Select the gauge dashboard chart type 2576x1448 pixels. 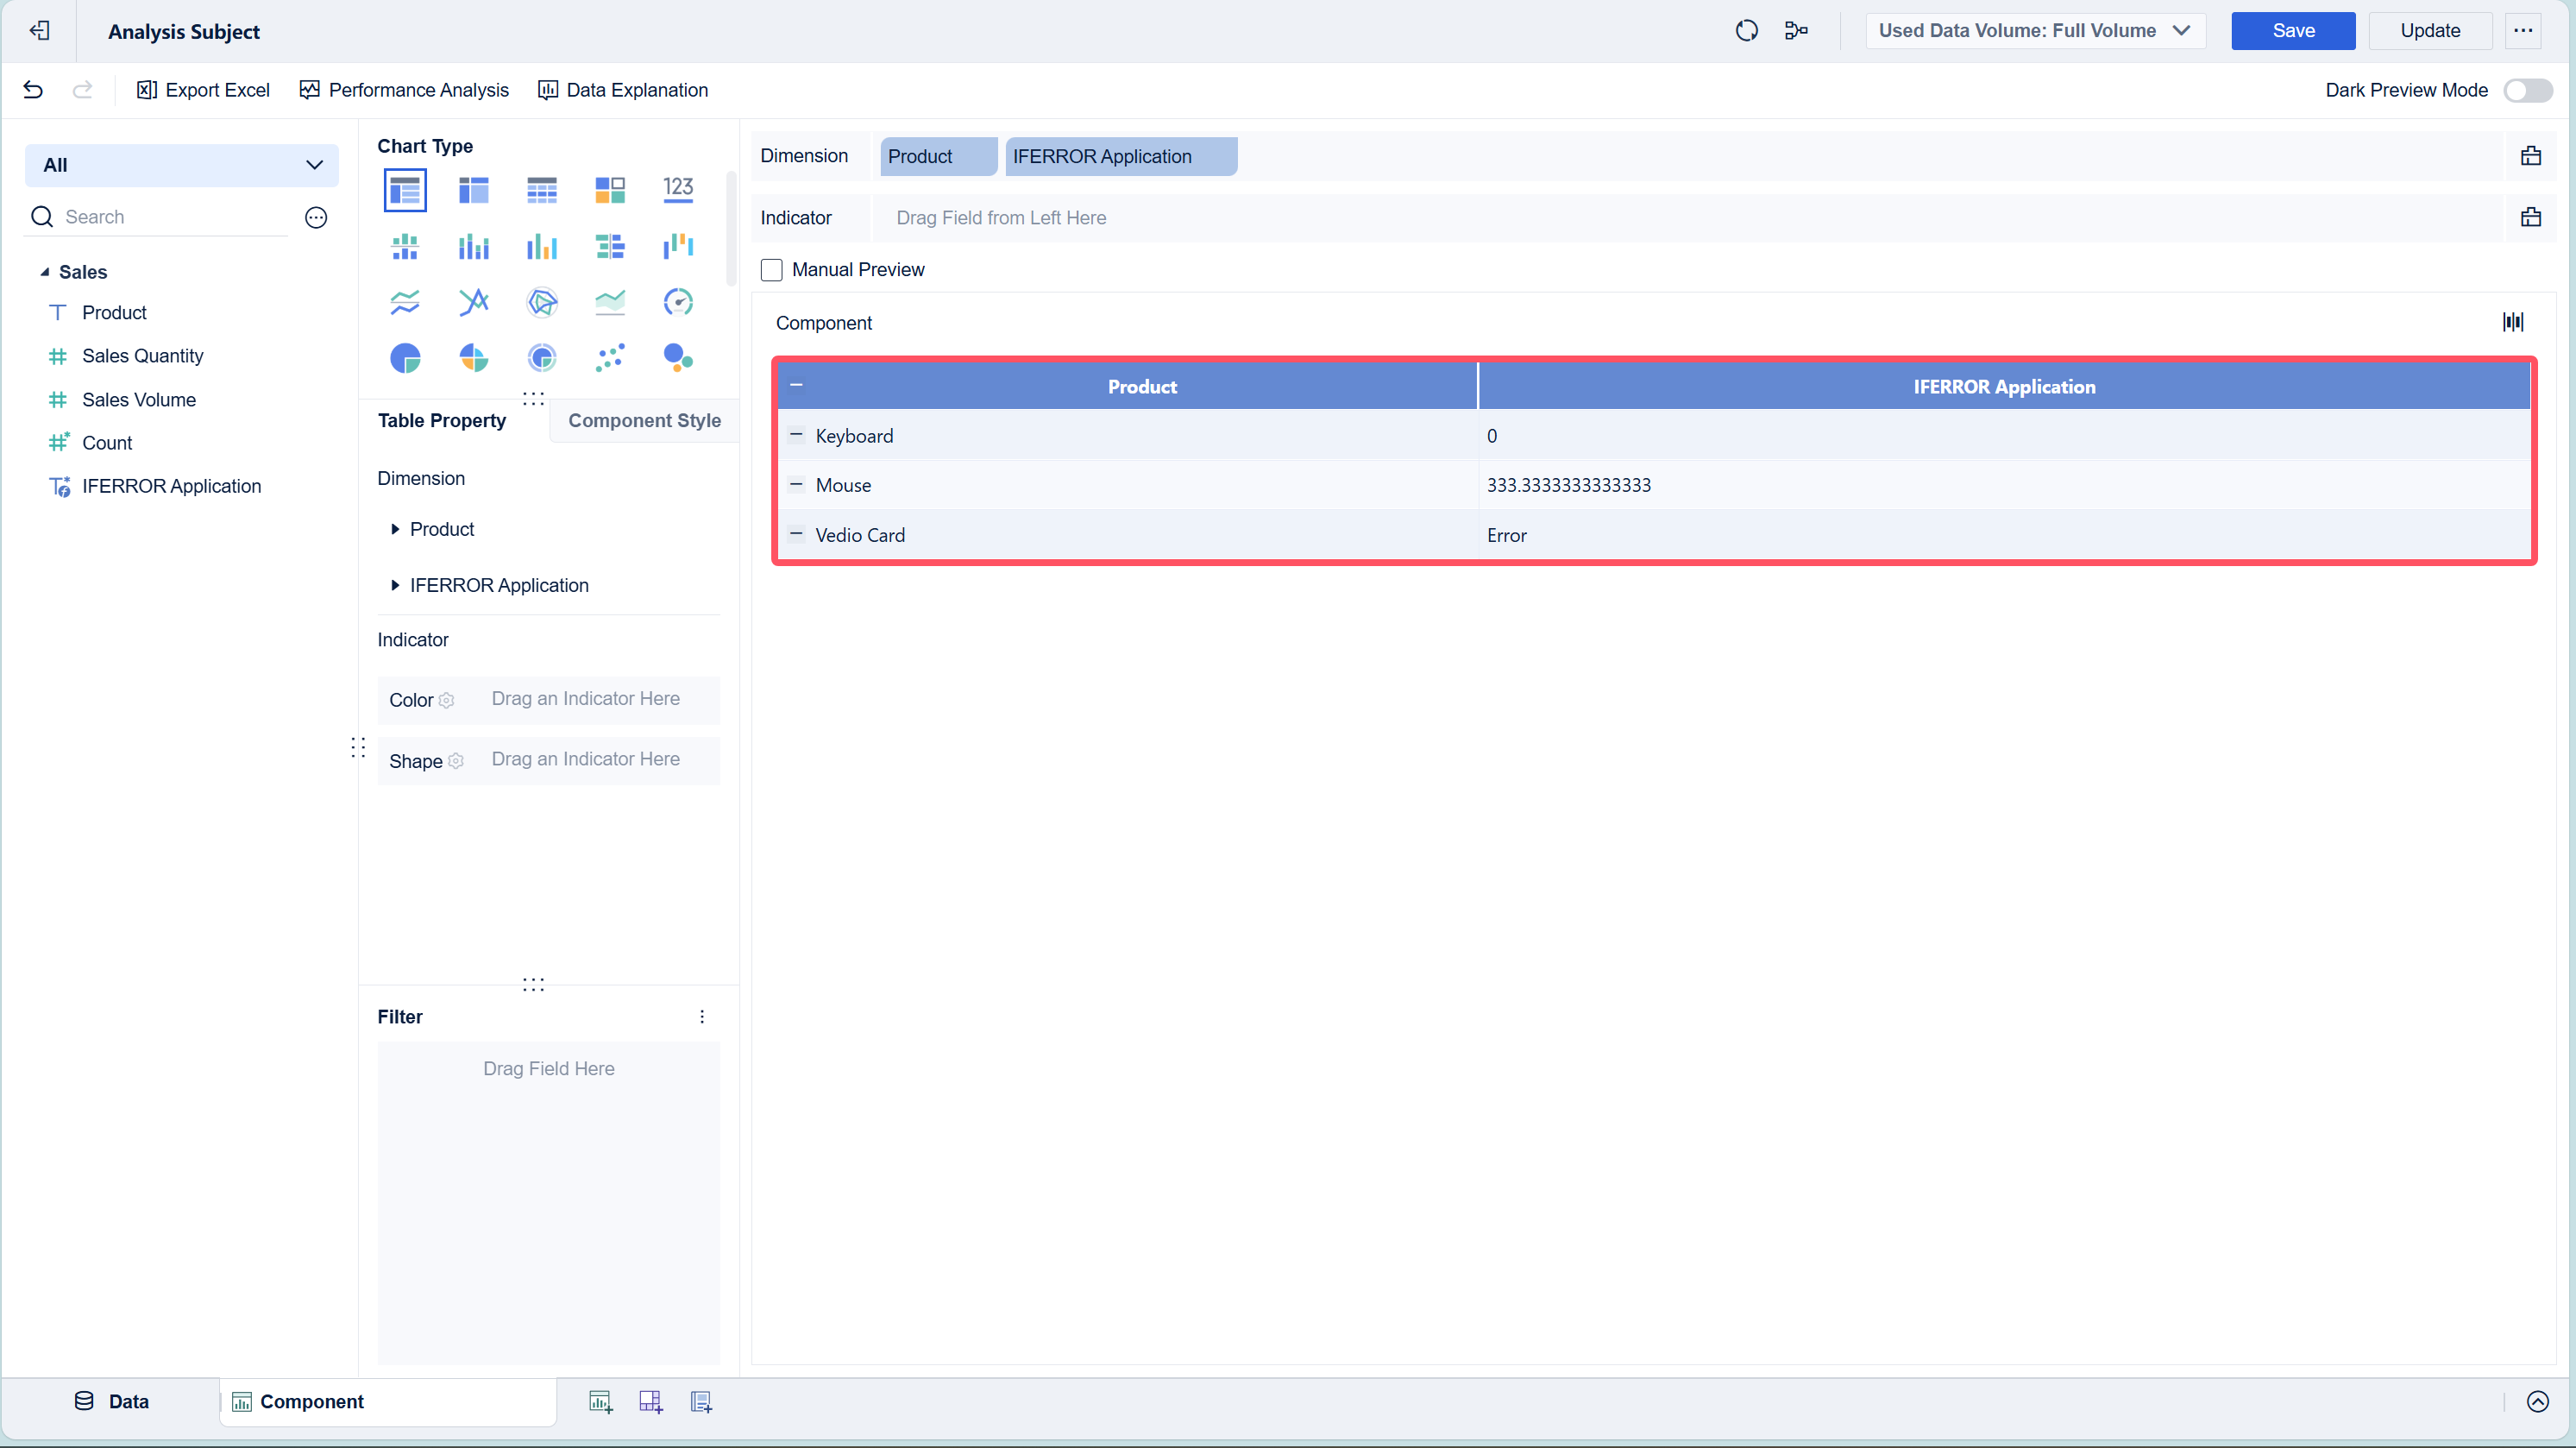pos(678,302)
